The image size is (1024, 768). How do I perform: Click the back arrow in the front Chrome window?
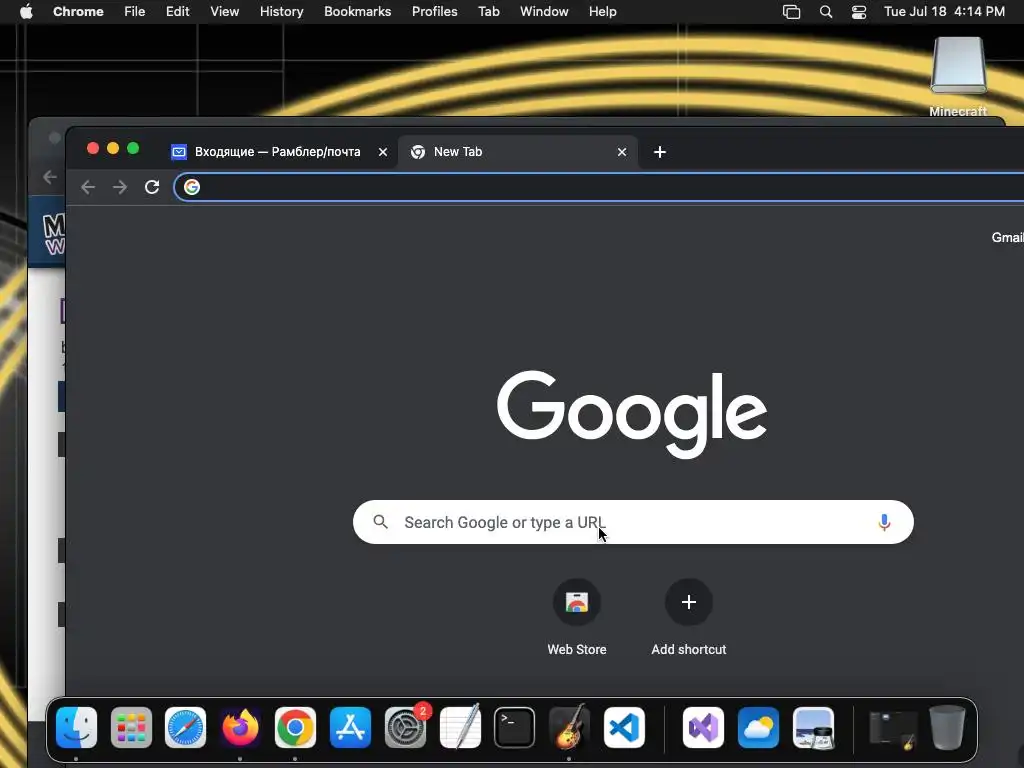[x=88, y=187]
